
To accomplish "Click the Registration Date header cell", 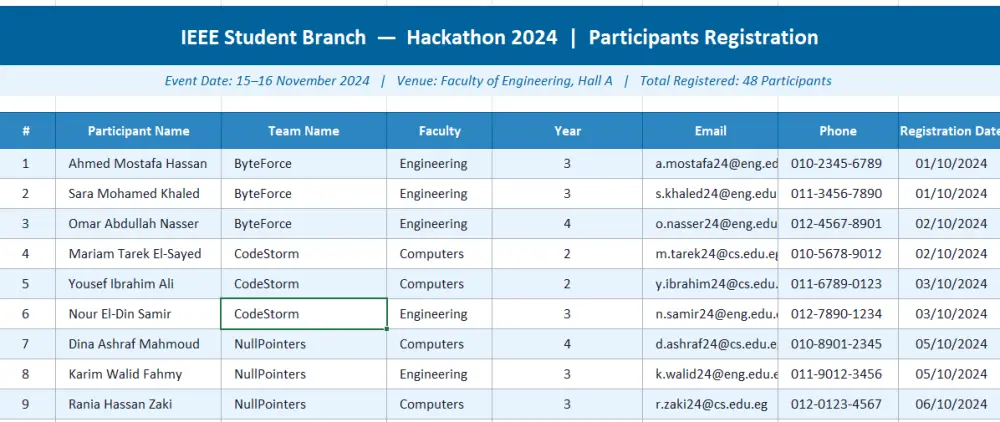I will [x=949, y=131].
